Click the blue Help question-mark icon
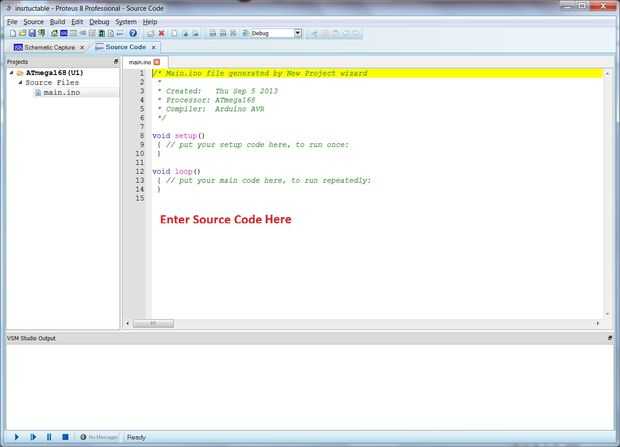The width and height of the screenshot is (620, 447). (x=133, y=34)
